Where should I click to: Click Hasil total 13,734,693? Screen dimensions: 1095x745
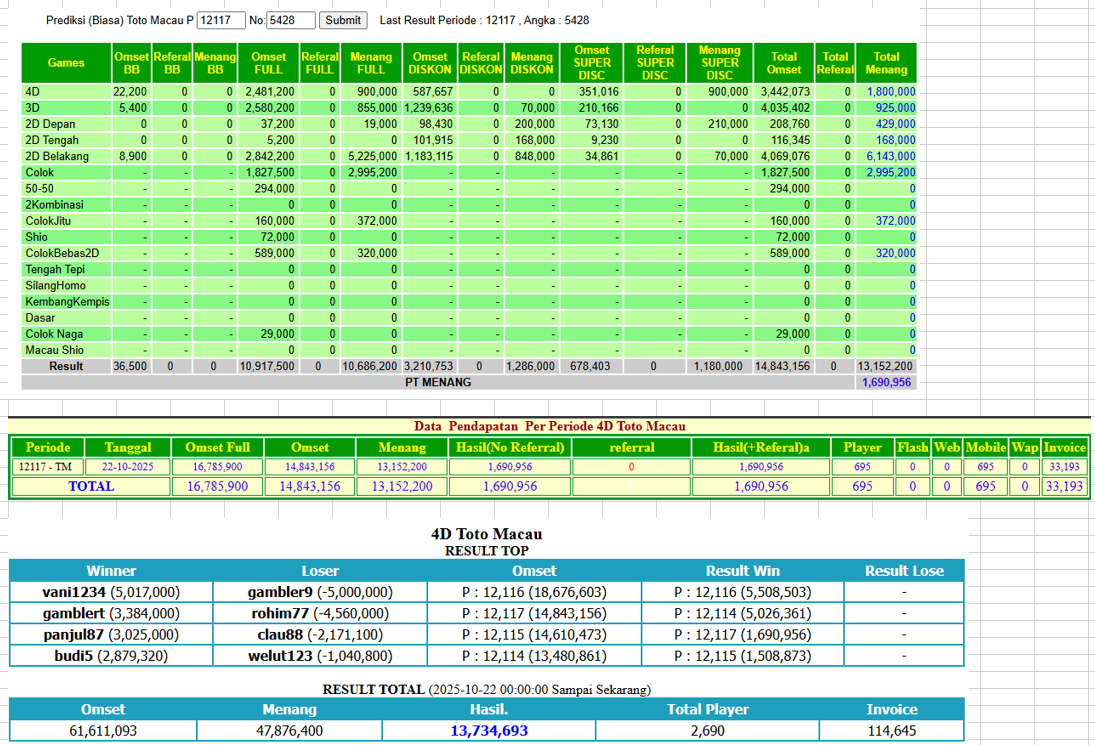point(489,730)
